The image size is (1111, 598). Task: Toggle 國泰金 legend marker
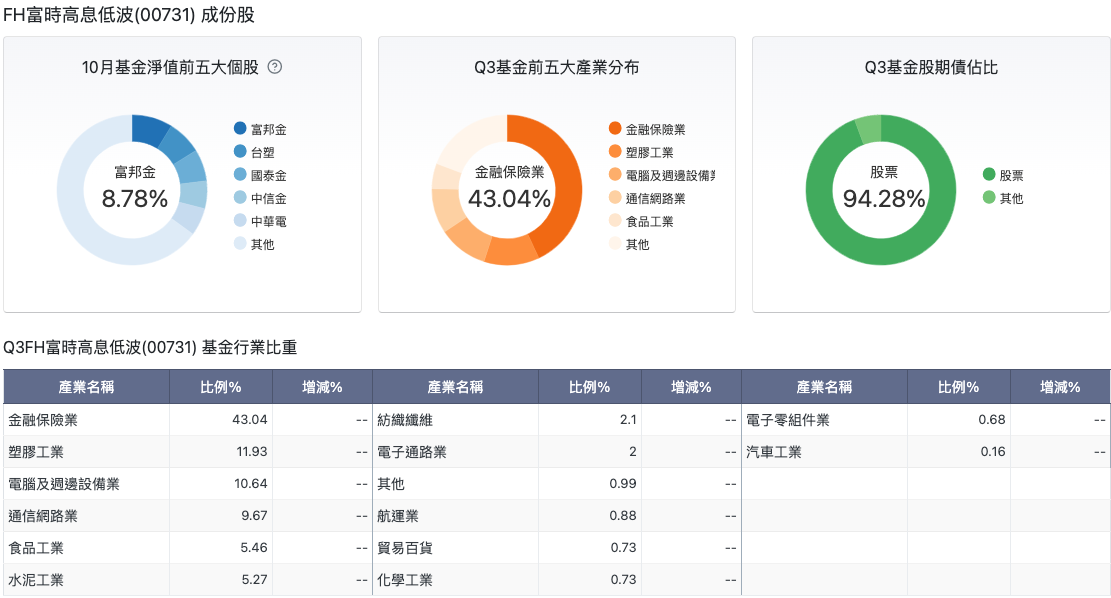pyautogui.click(x=240, y=174)
